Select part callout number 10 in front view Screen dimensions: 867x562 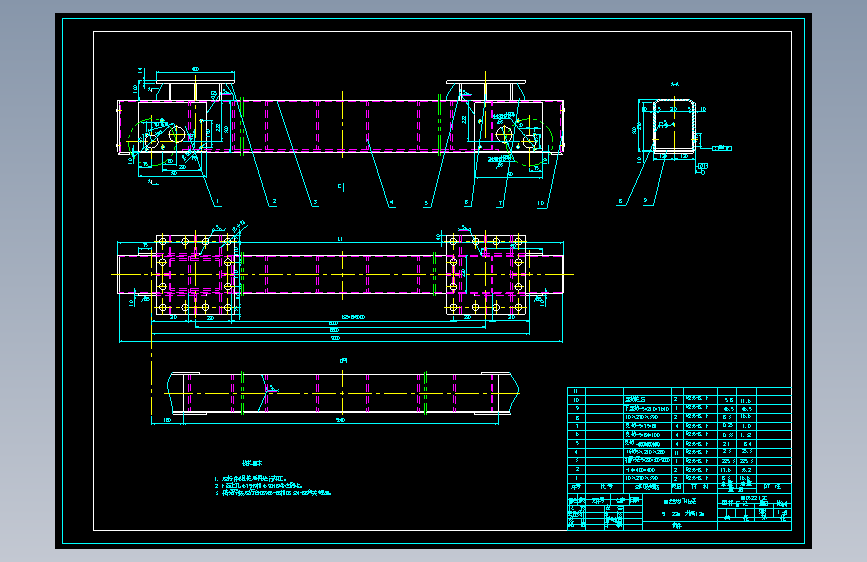540,203
